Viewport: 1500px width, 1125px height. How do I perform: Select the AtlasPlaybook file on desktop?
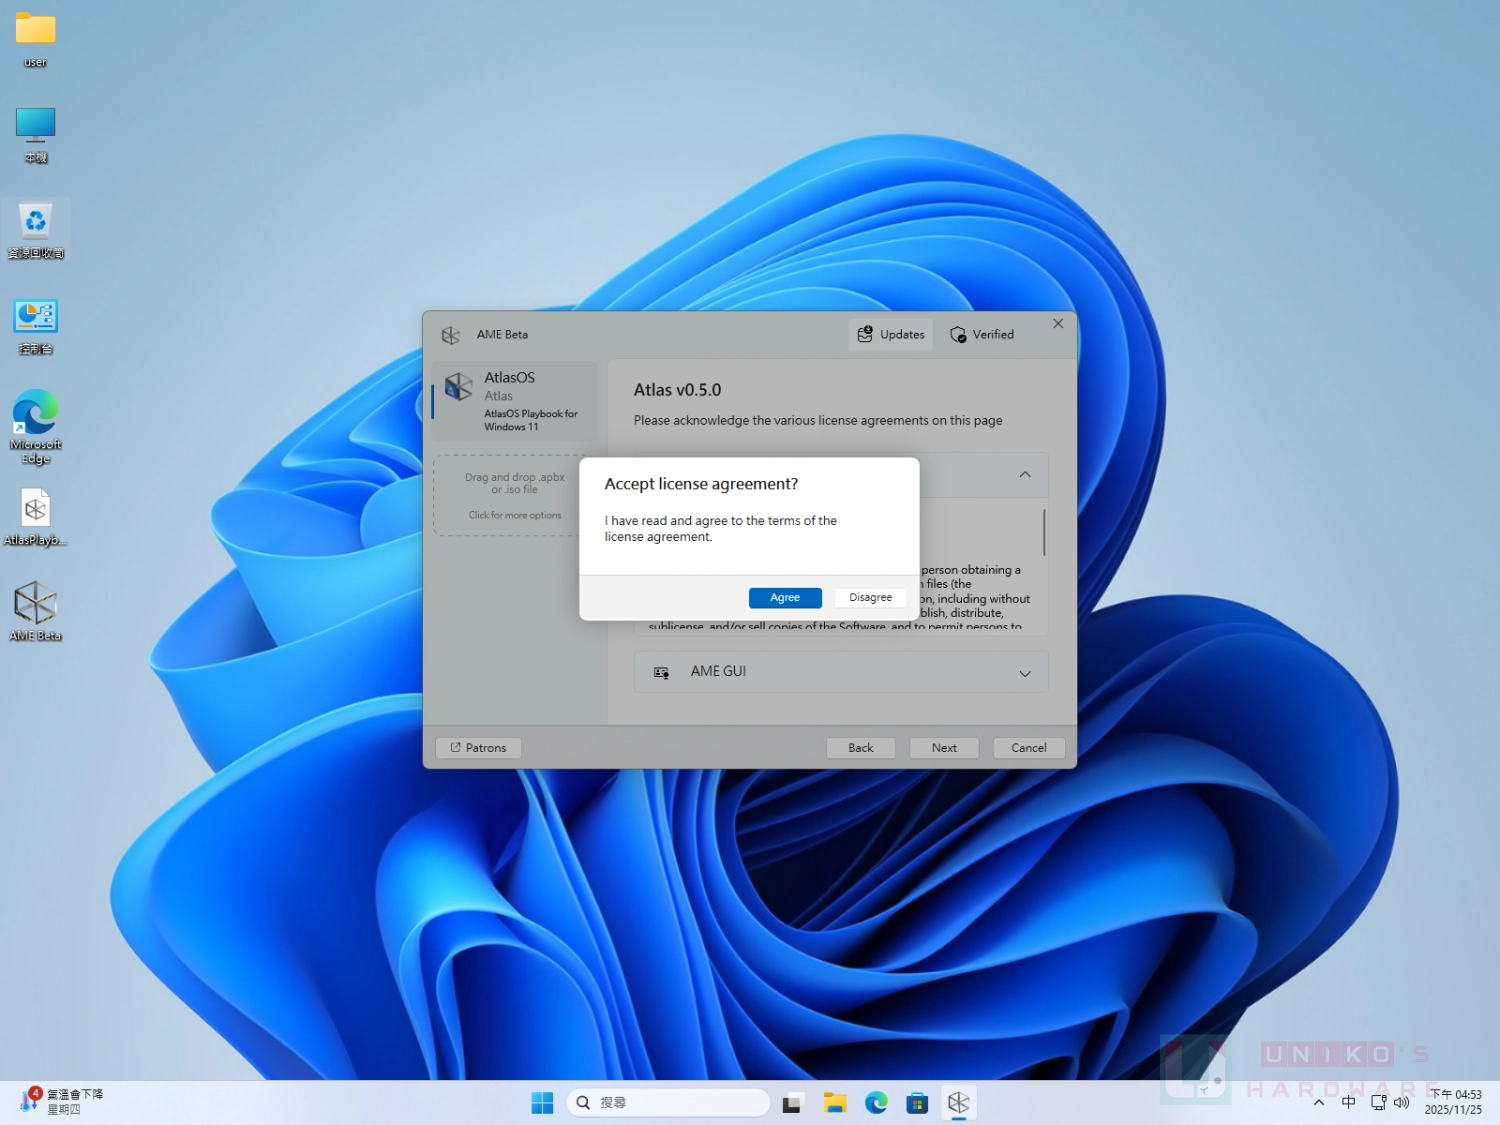[x=35, y=516]
